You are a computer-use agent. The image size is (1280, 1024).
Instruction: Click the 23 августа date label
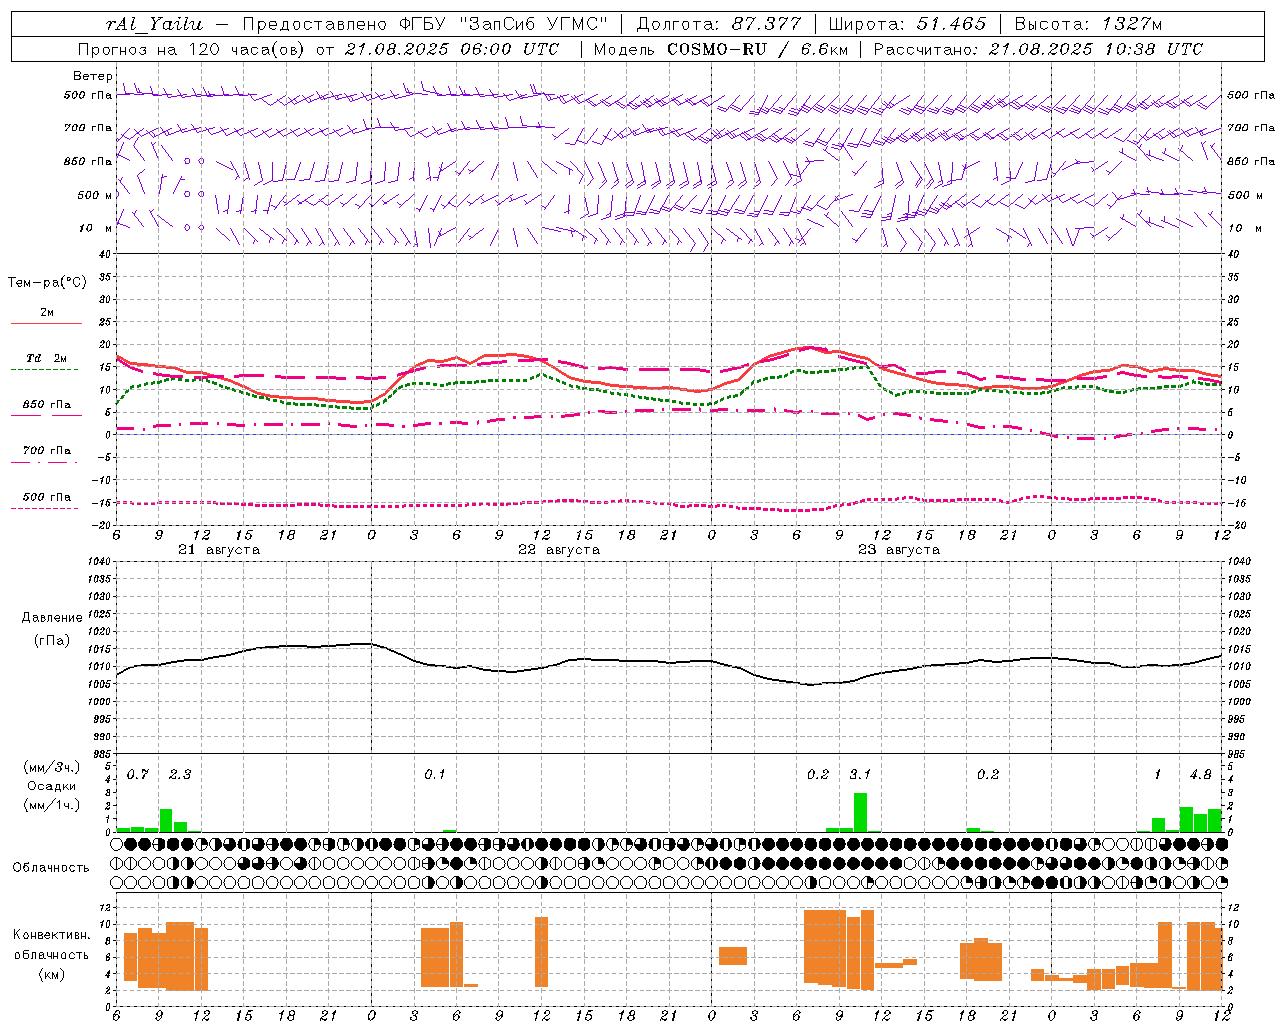click(x=899, y=550)
